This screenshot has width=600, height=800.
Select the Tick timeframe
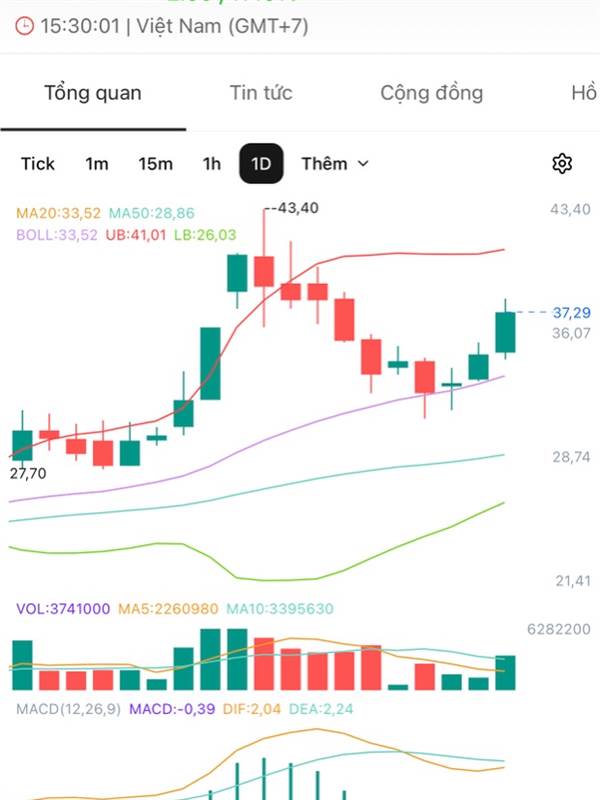[x=38, y=164]
